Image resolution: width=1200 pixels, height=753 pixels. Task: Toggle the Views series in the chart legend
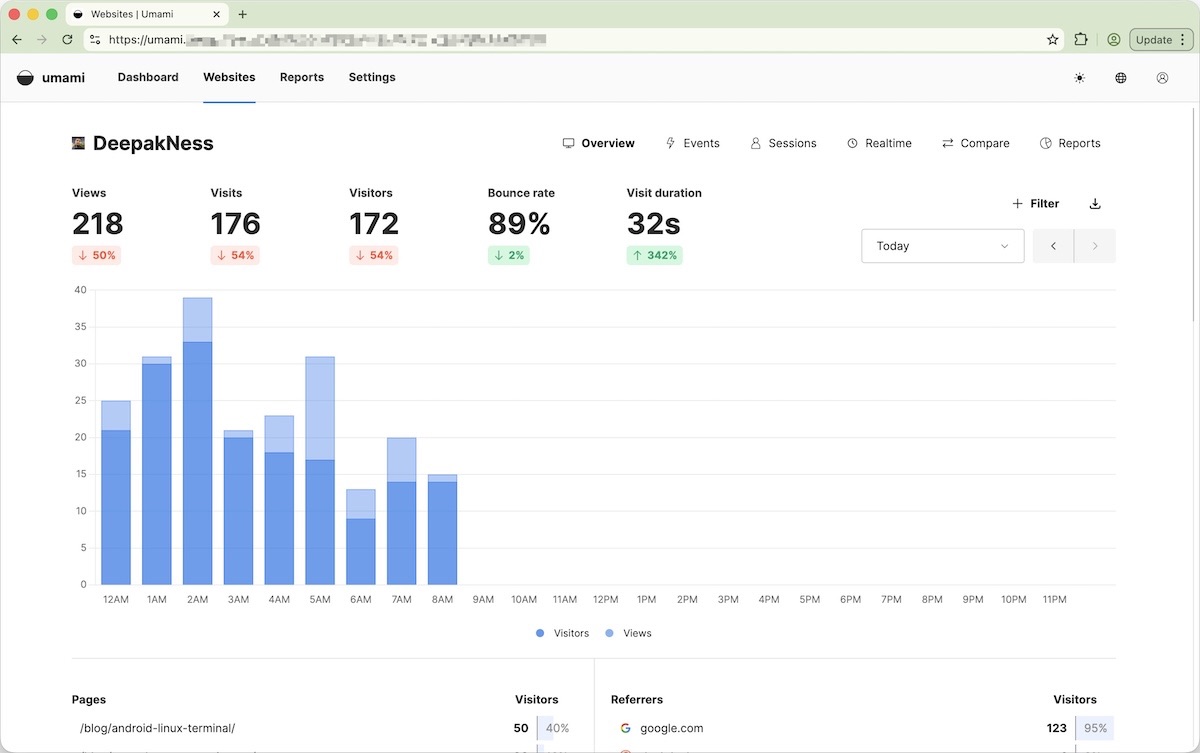[x=628, y=633]
